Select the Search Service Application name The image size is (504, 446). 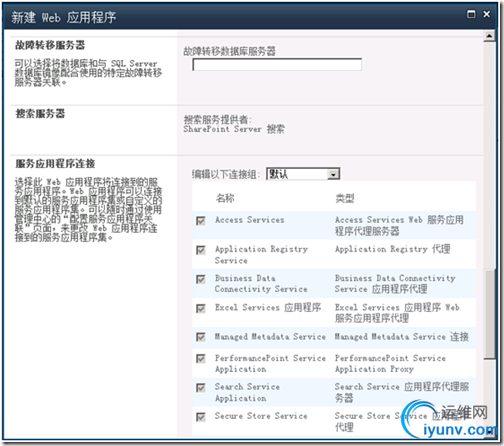(x=247, y=393)
